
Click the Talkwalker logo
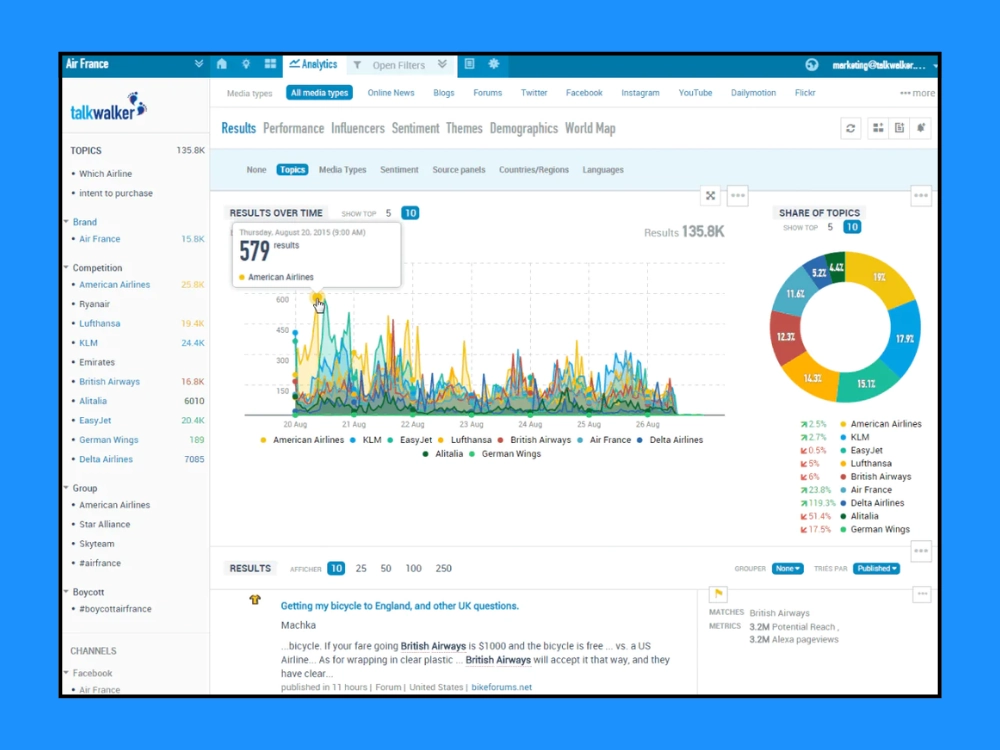pyautogui.click(x=108, y=108)
